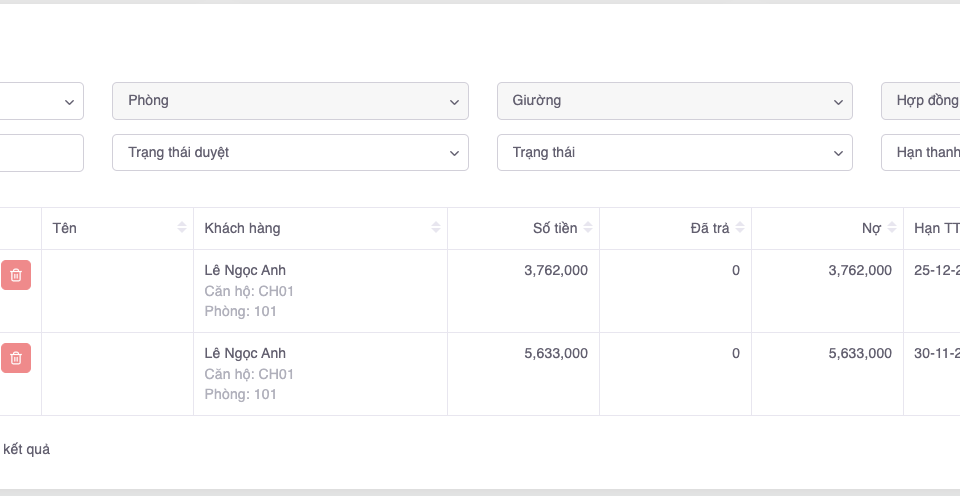The image size is (960, 496).
Task: Sort by Nợ column sort icon
Action: tap(892, 228)
